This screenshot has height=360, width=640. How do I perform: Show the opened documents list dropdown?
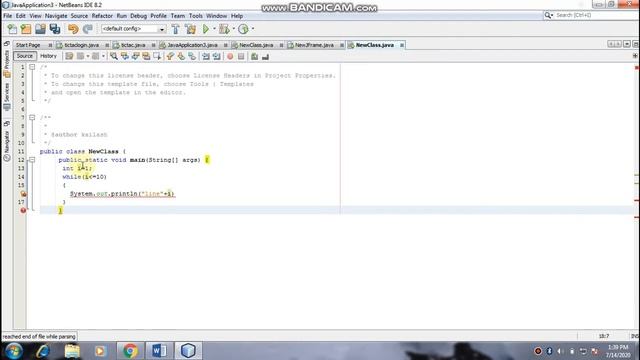tap(627, 44)
